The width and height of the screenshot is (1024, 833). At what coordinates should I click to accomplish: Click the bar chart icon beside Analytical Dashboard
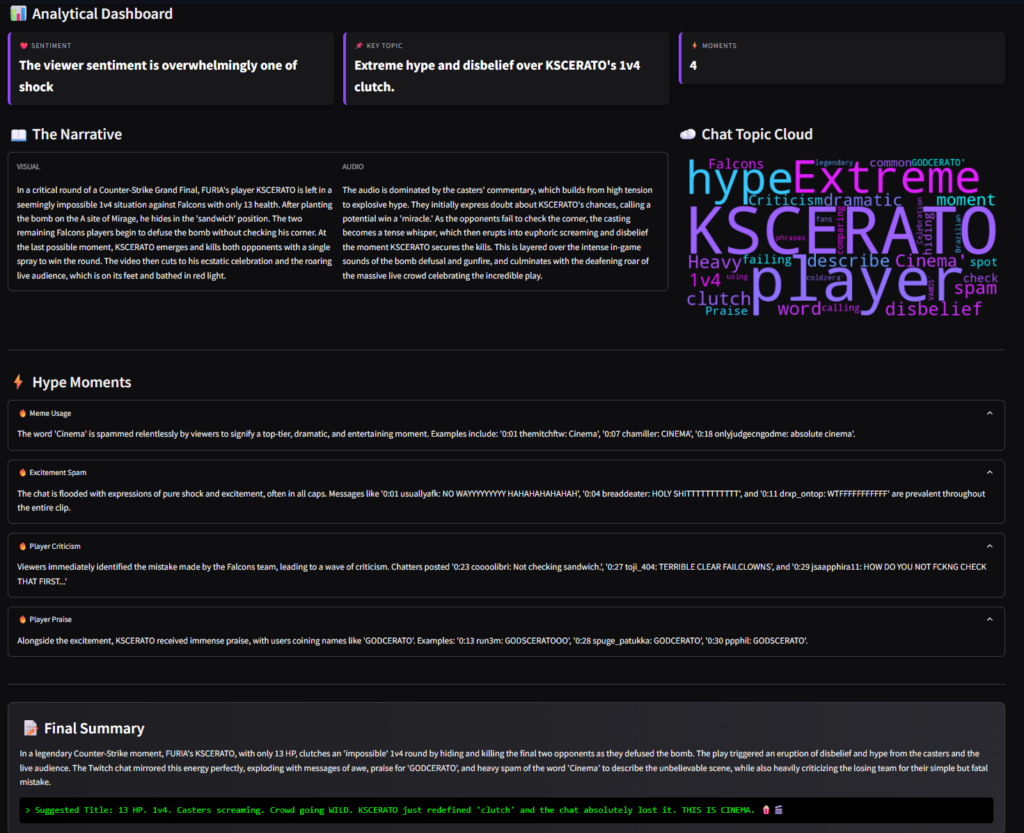(x=18, y=14)
